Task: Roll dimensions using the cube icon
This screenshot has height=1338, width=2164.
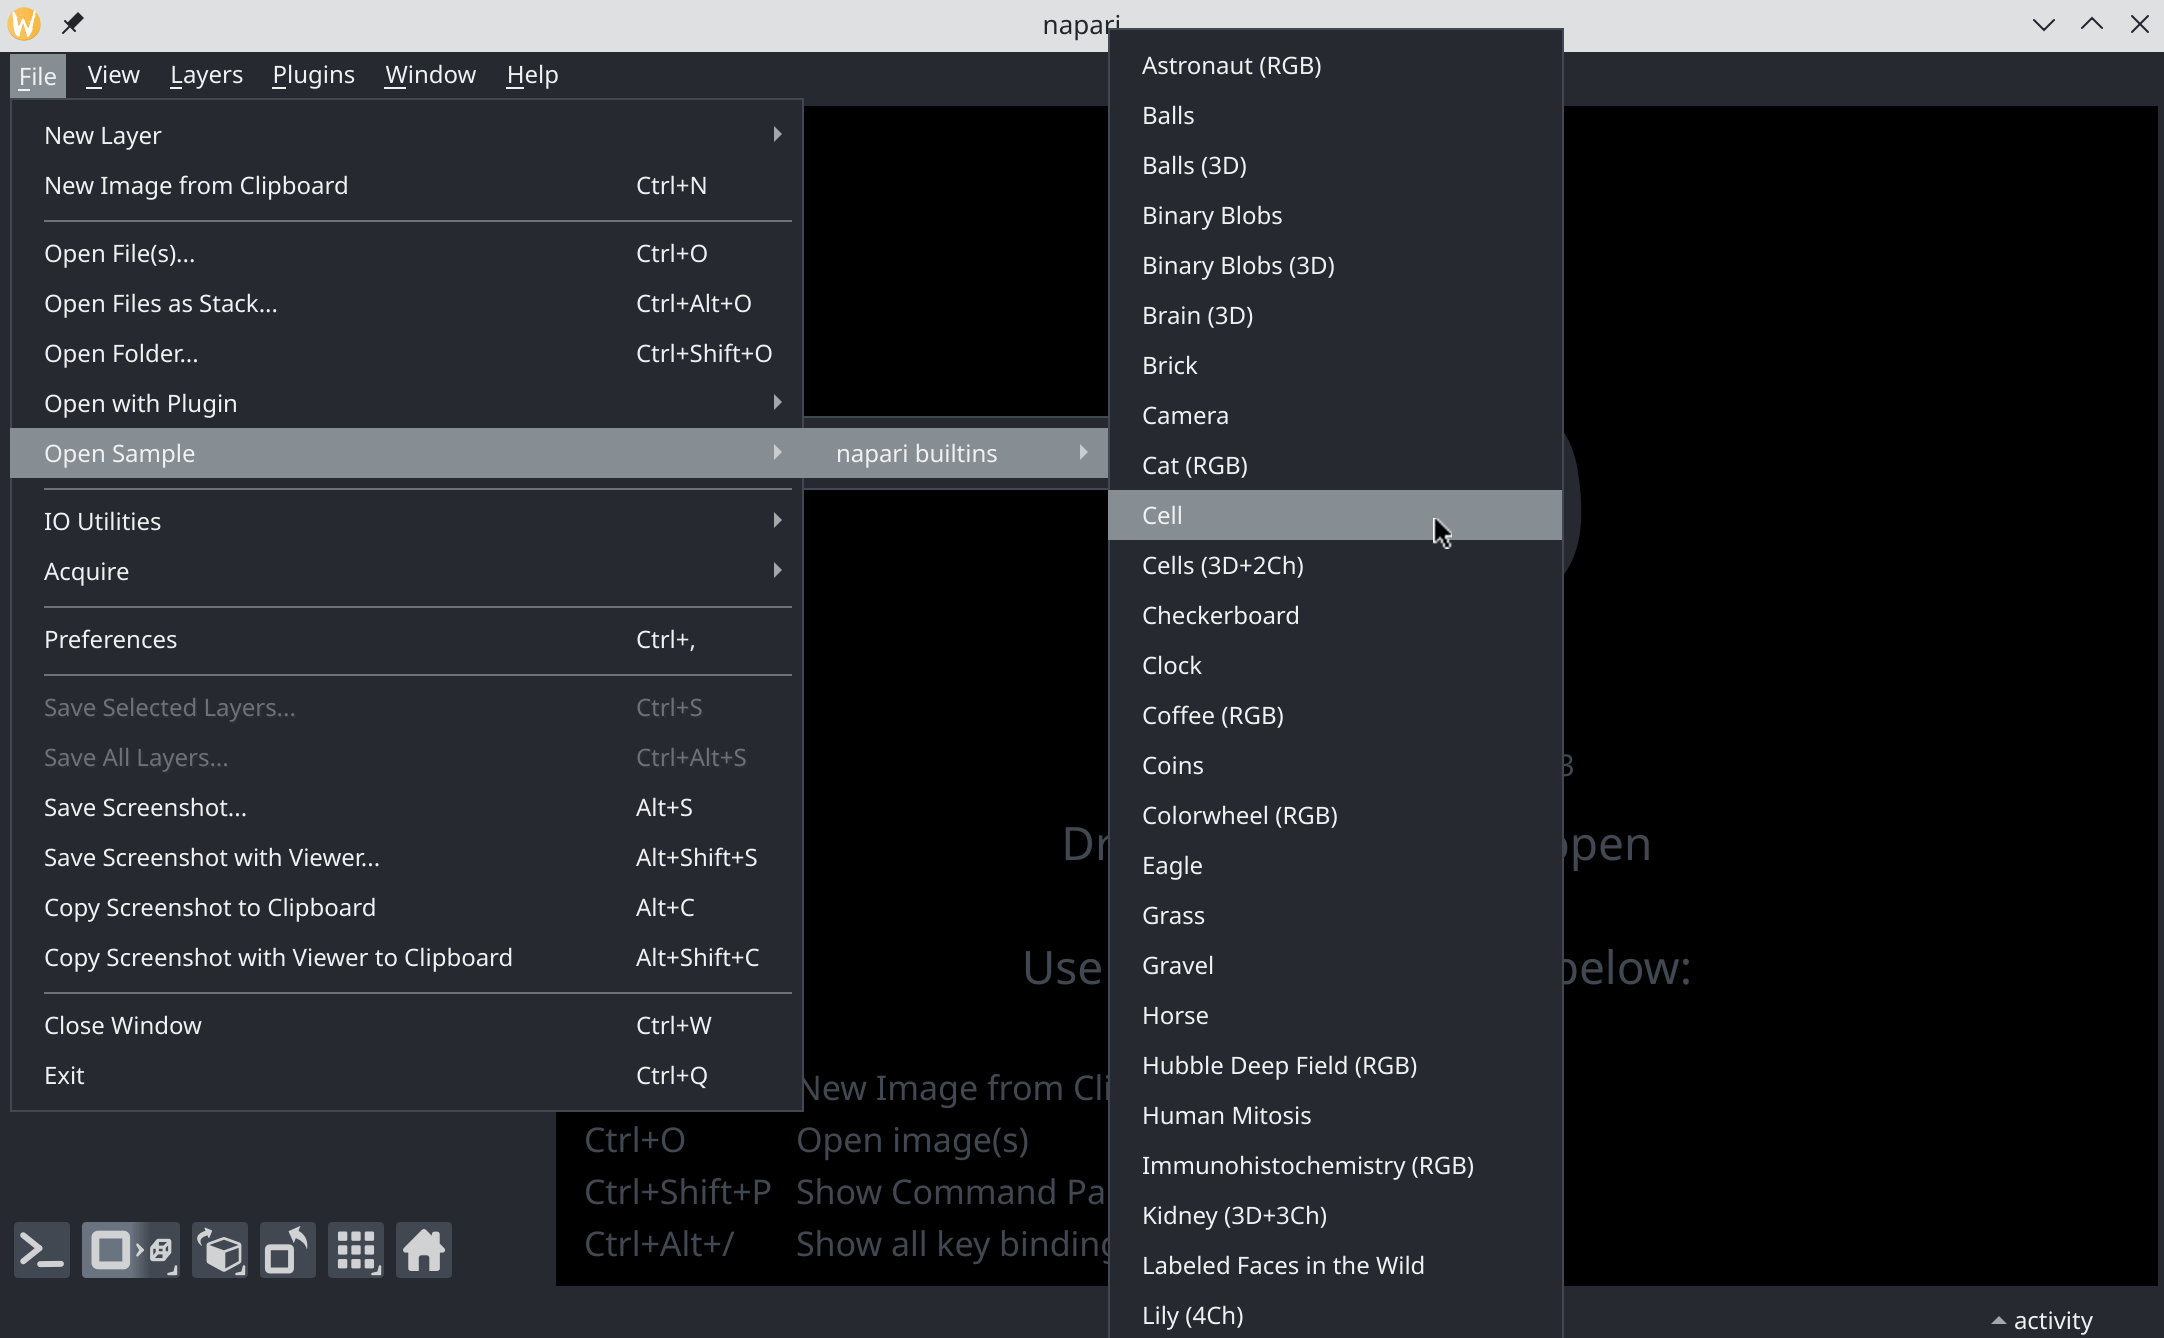Action: [219, 1250]
